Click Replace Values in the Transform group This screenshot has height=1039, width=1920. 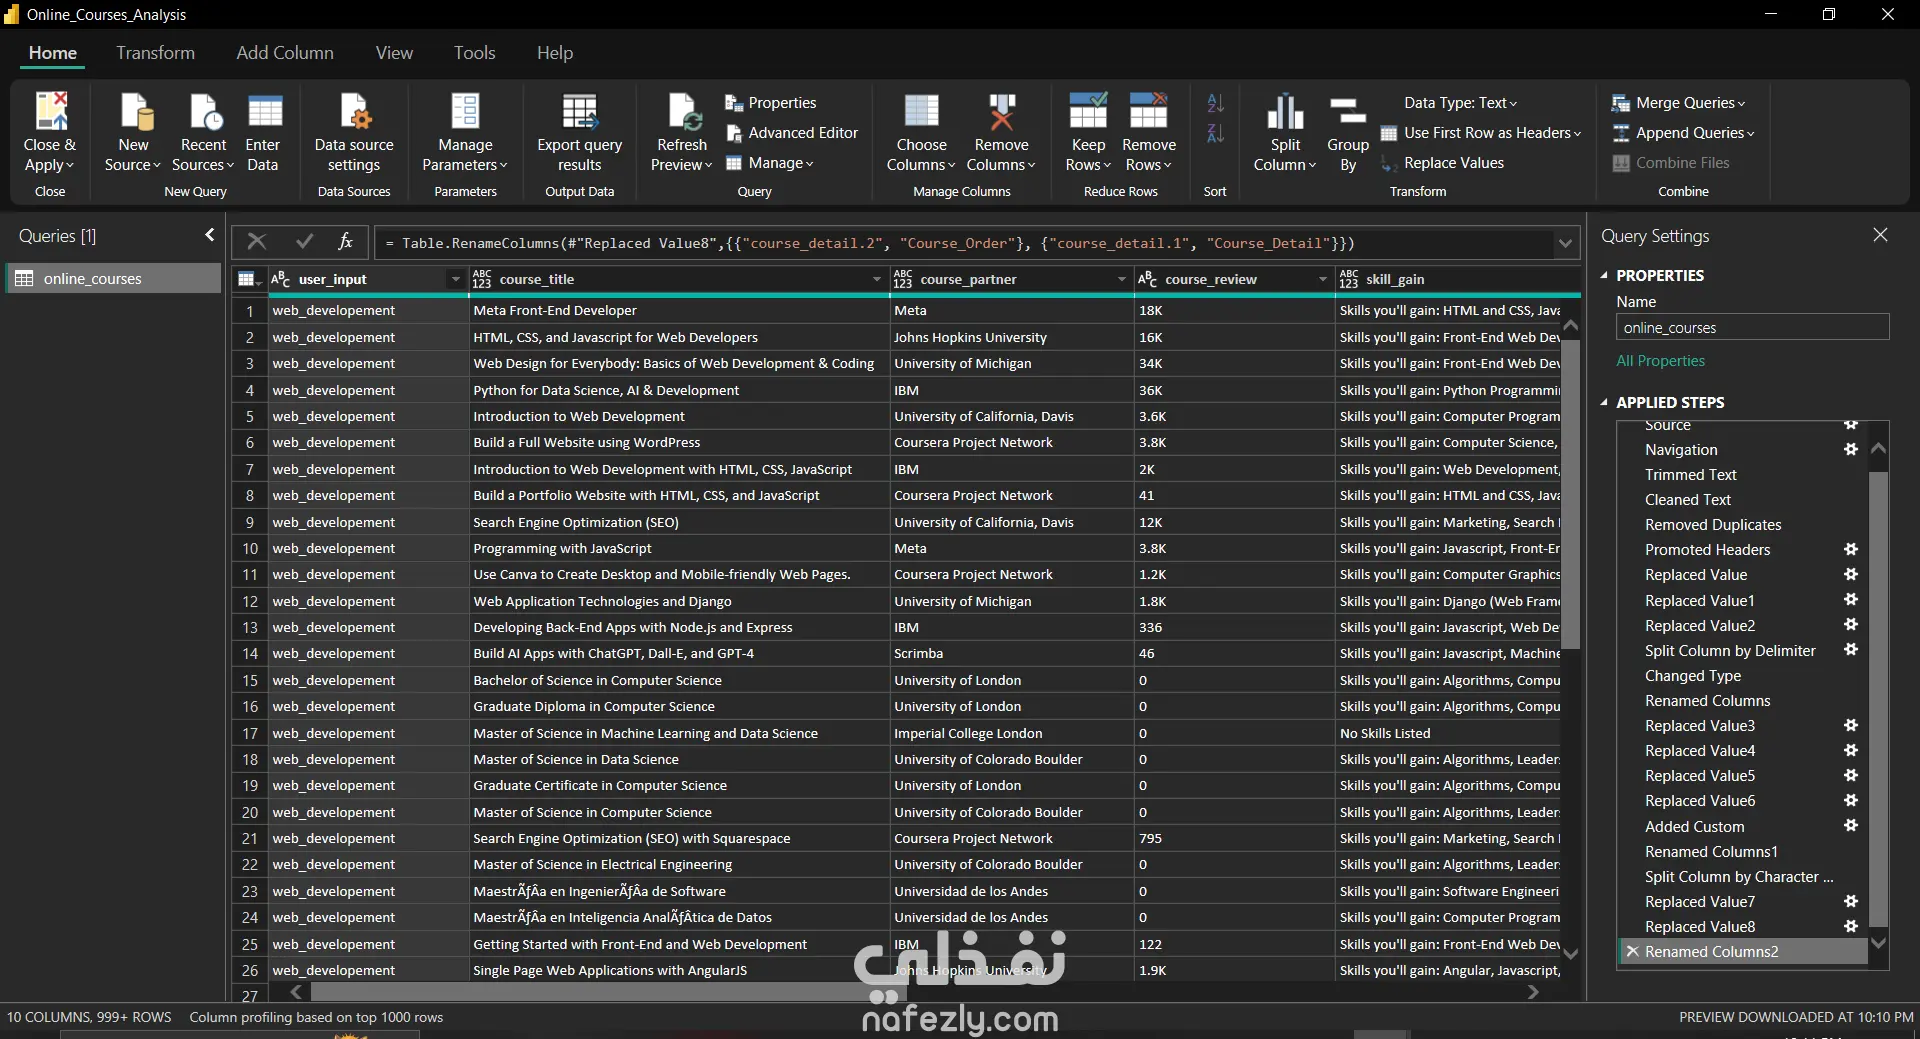coord(1441,163)
